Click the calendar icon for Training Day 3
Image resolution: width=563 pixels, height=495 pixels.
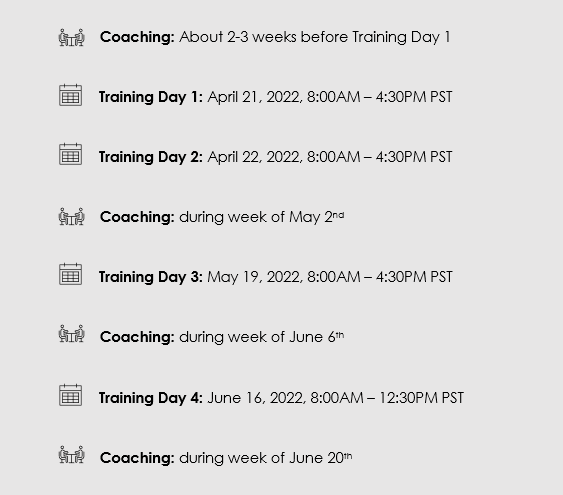tap(70, 274)
